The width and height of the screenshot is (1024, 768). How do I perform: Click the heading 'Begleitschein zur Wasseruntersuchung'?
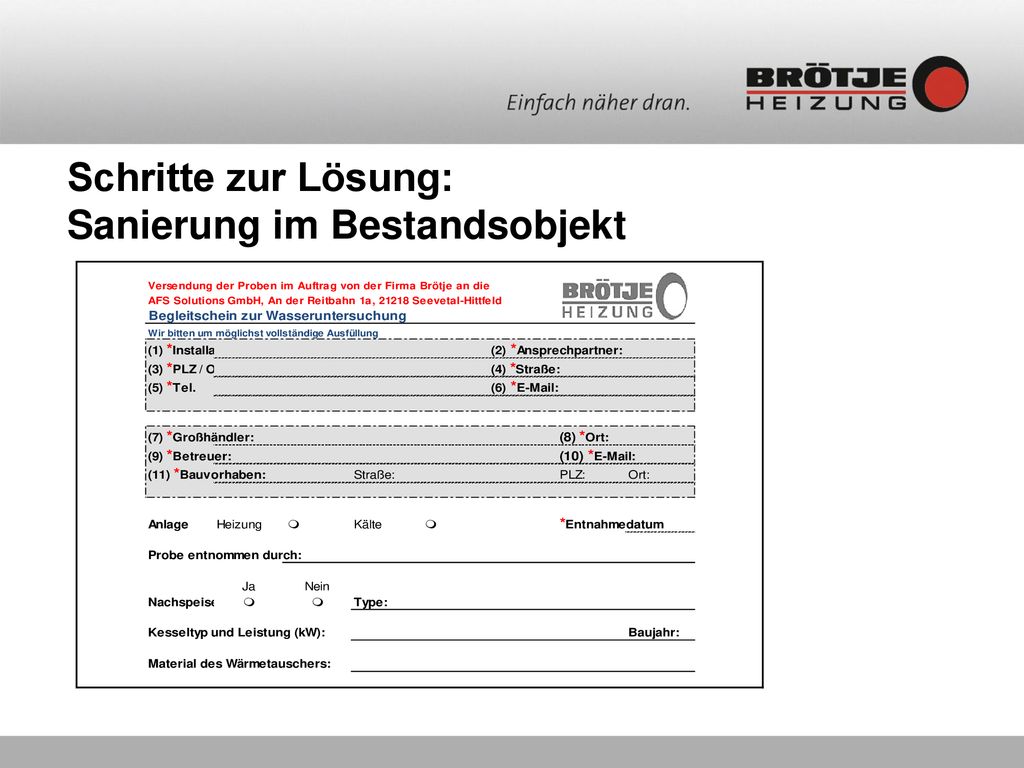tap(278, 316)
